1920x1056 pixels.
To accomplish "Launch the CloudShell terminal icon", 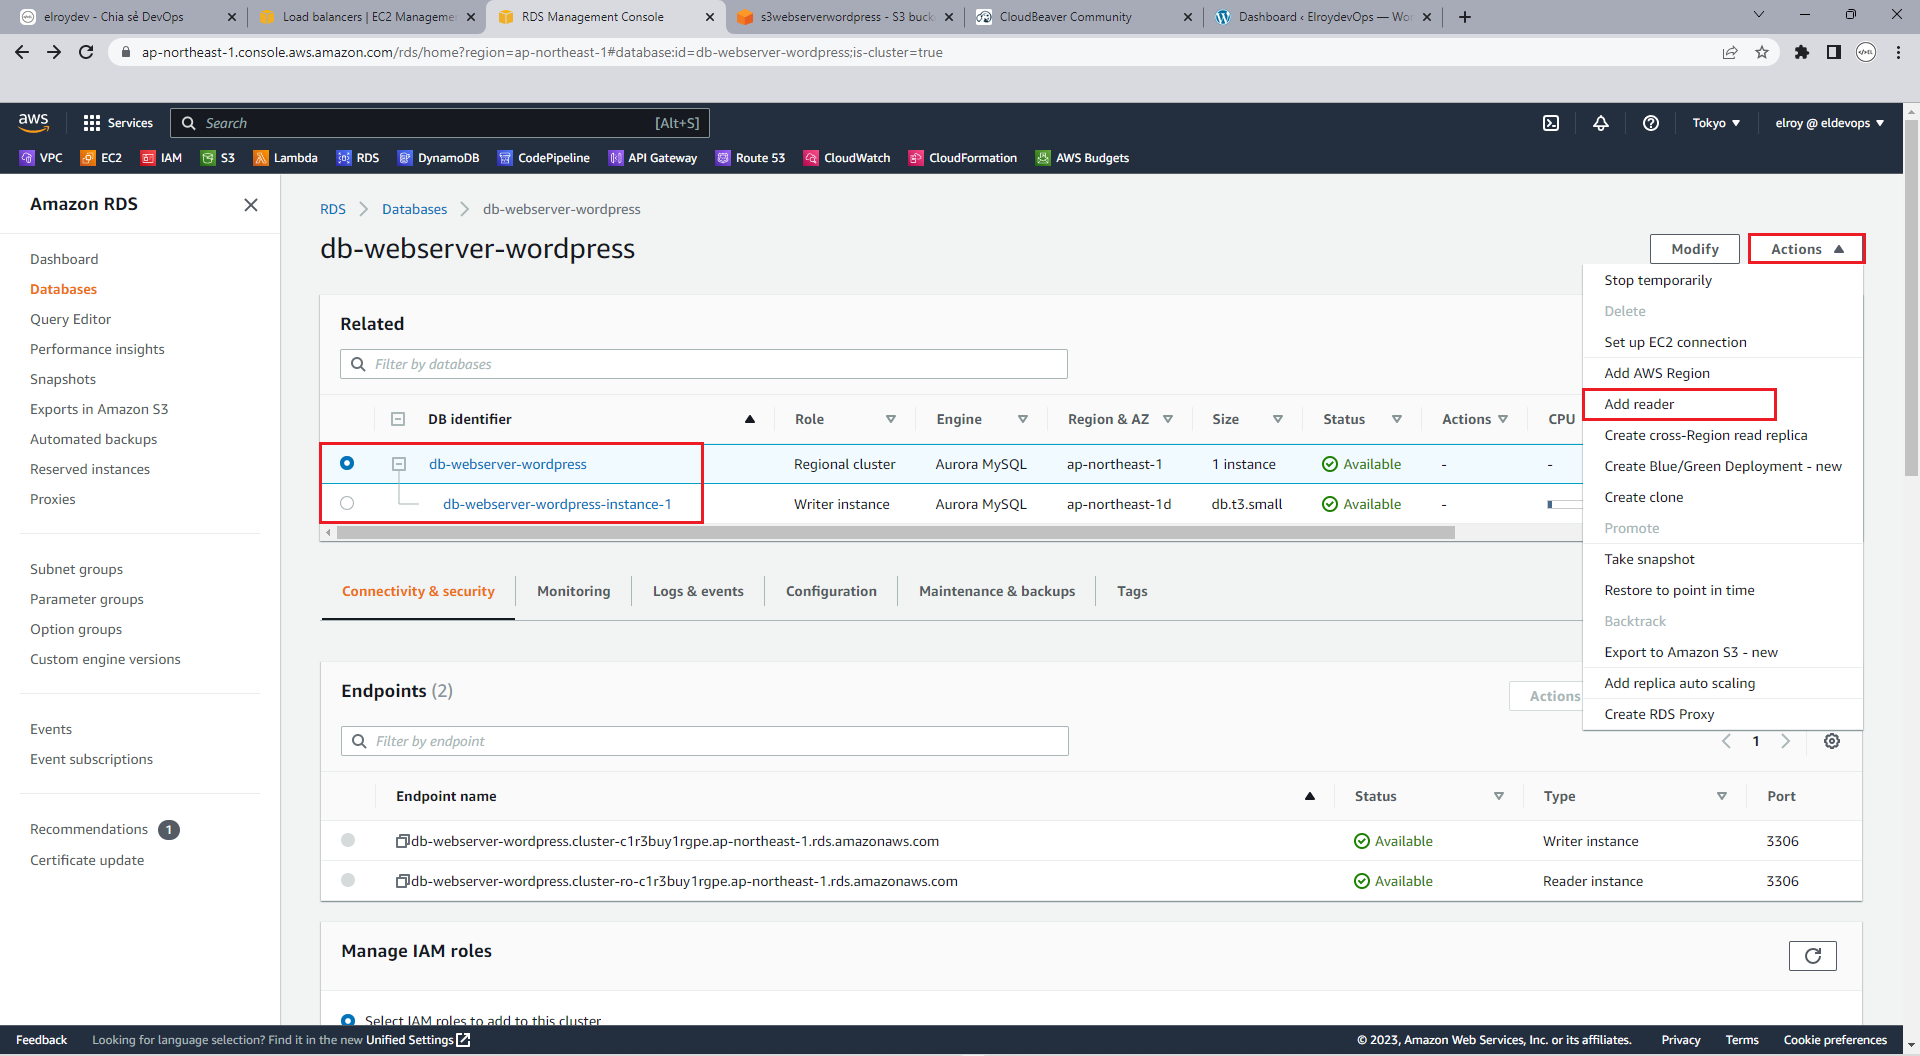I will [1551, 123].
